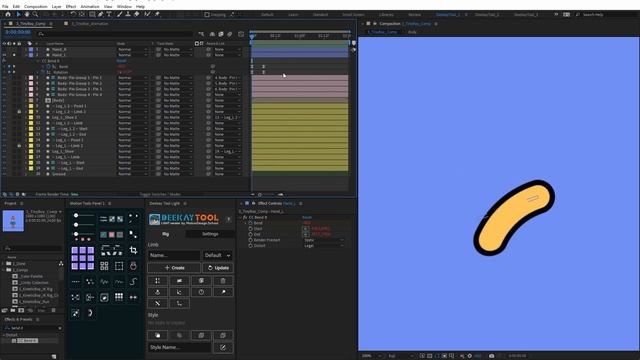The height and width of the screenshot is (360, 640).
Task: Expand the 1_Done folder in Project panel
Action: (x=4, y=264)
